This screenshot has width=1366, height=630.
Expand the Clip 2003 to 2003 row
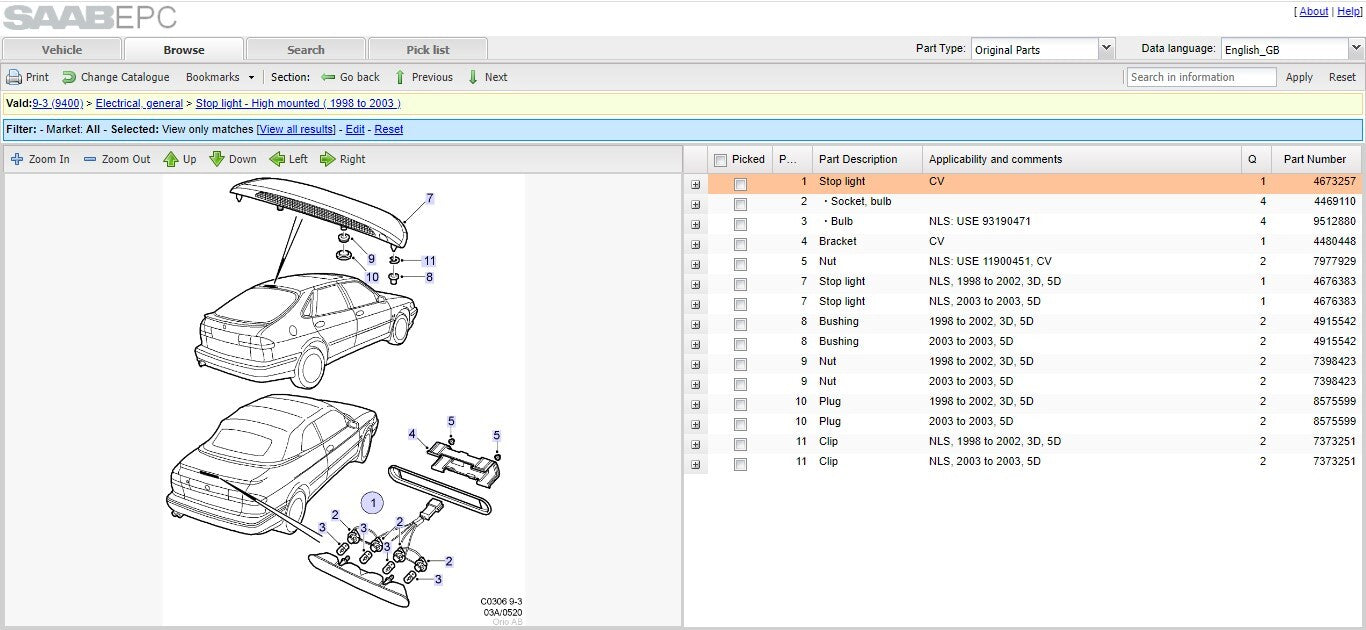696,464
